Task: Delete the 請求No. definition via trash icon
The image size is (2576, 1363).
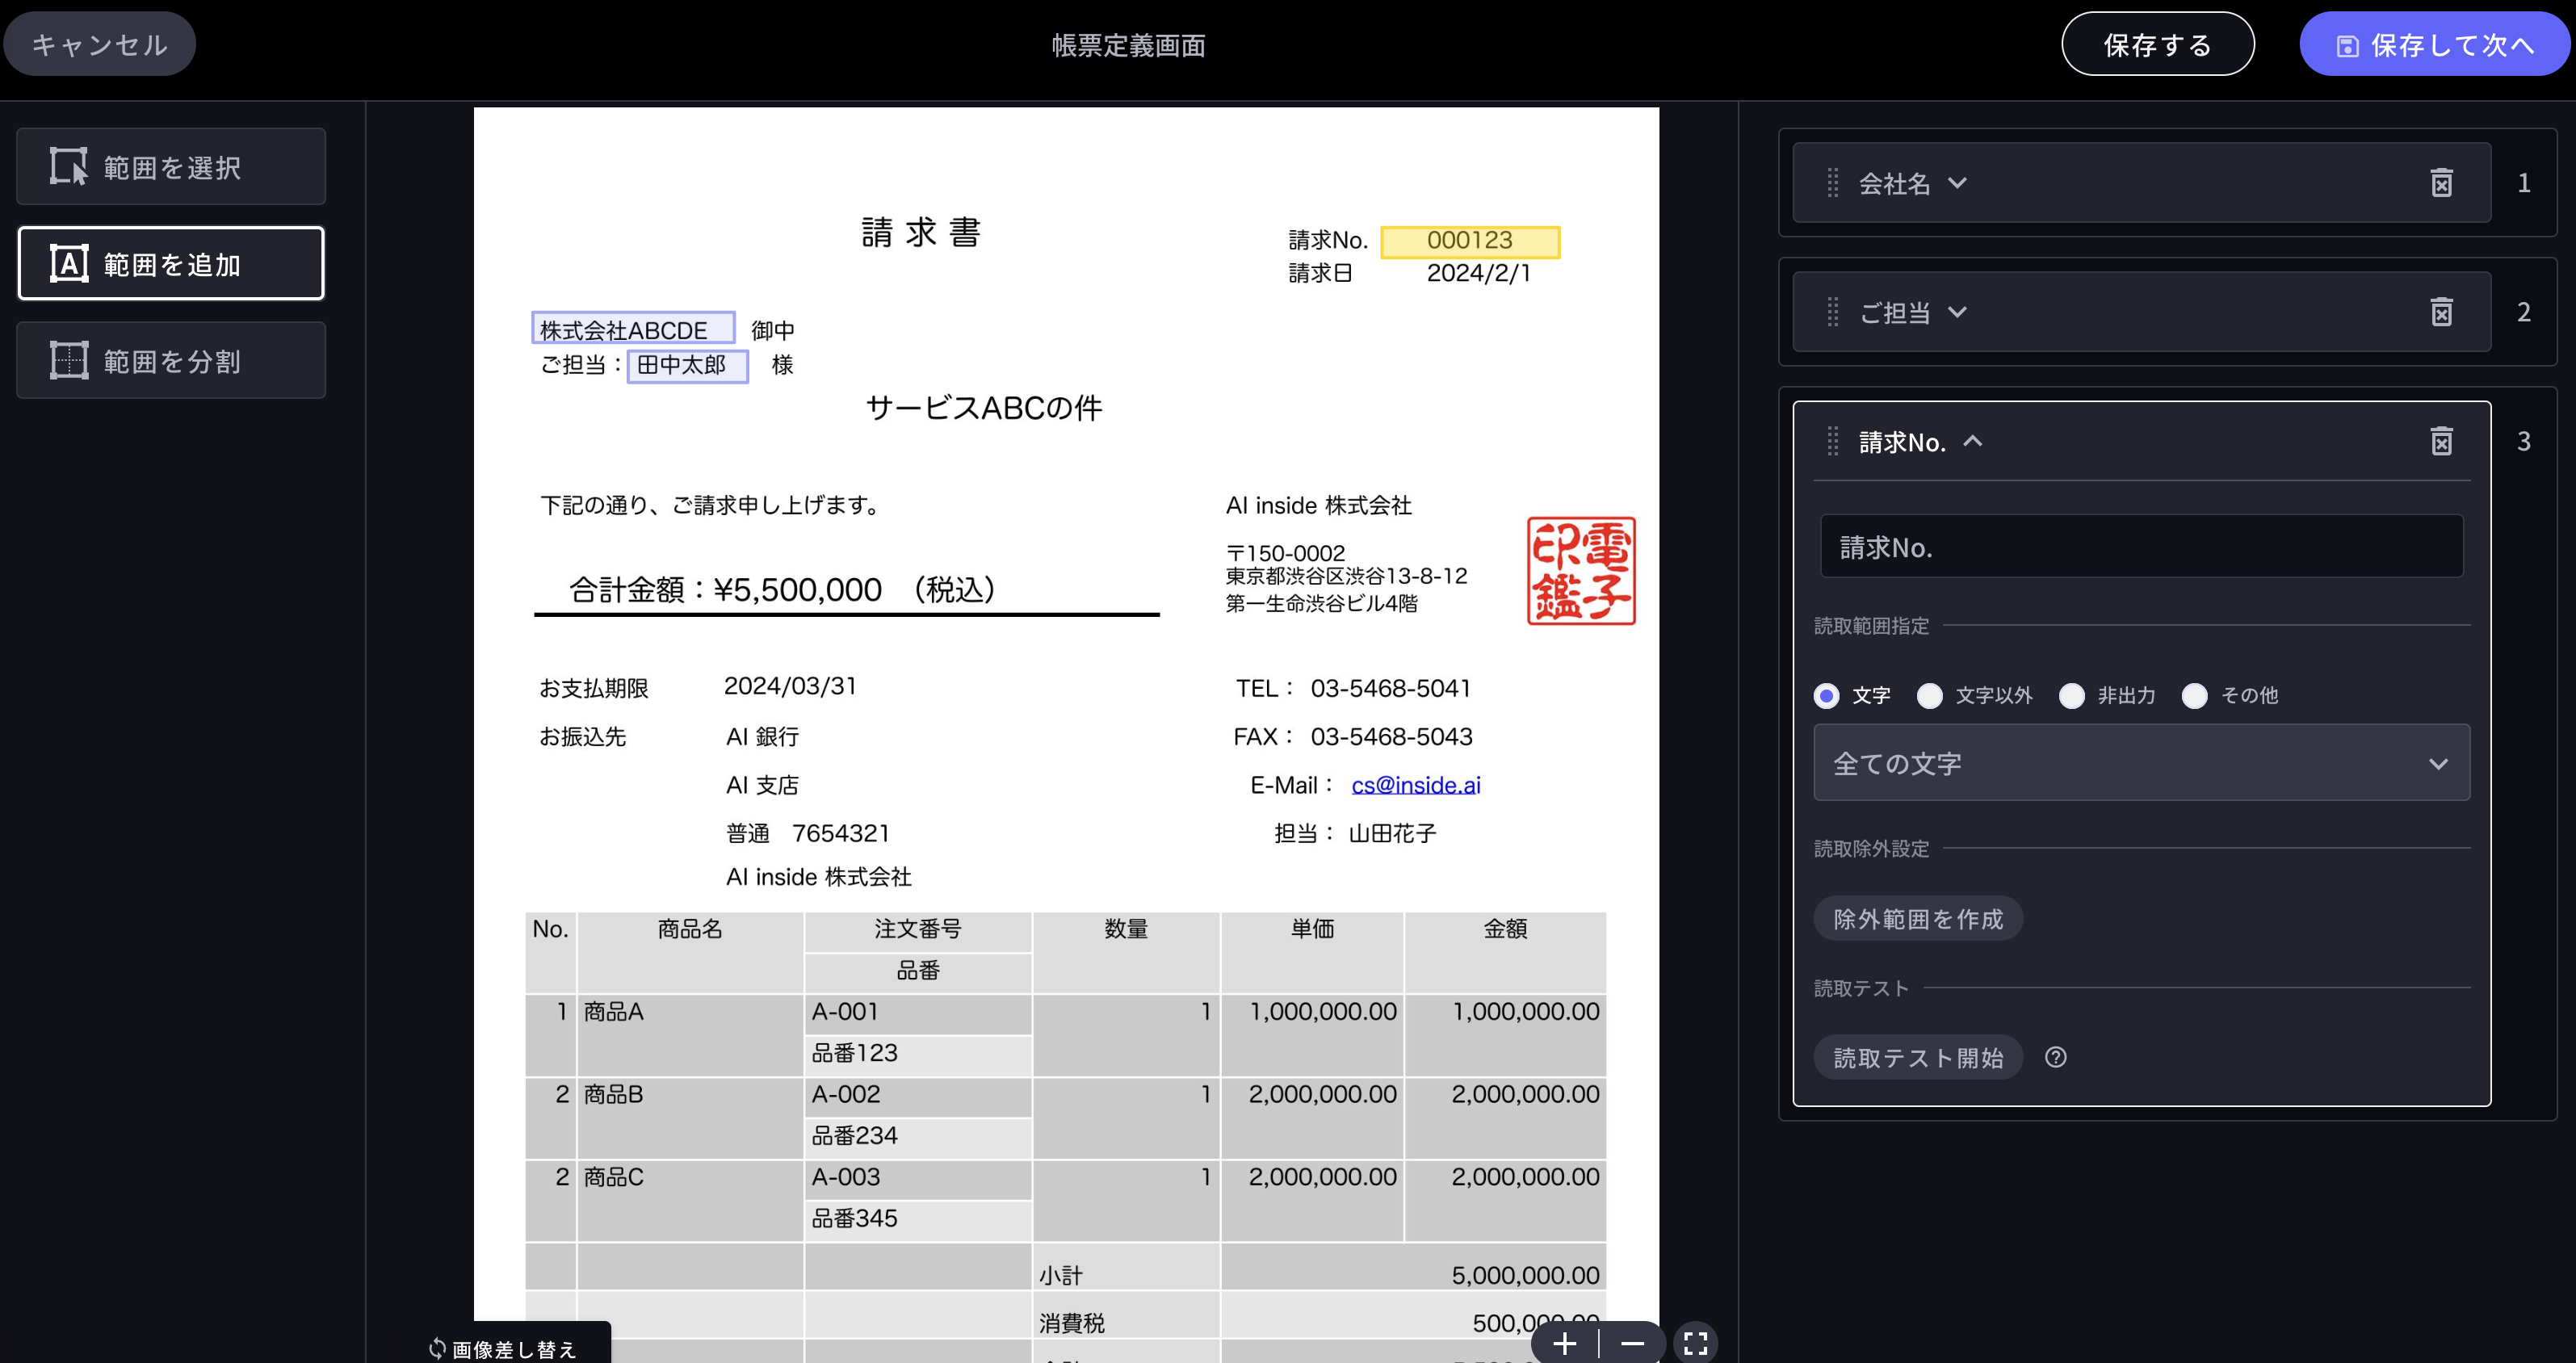Action: point(2442,441)
